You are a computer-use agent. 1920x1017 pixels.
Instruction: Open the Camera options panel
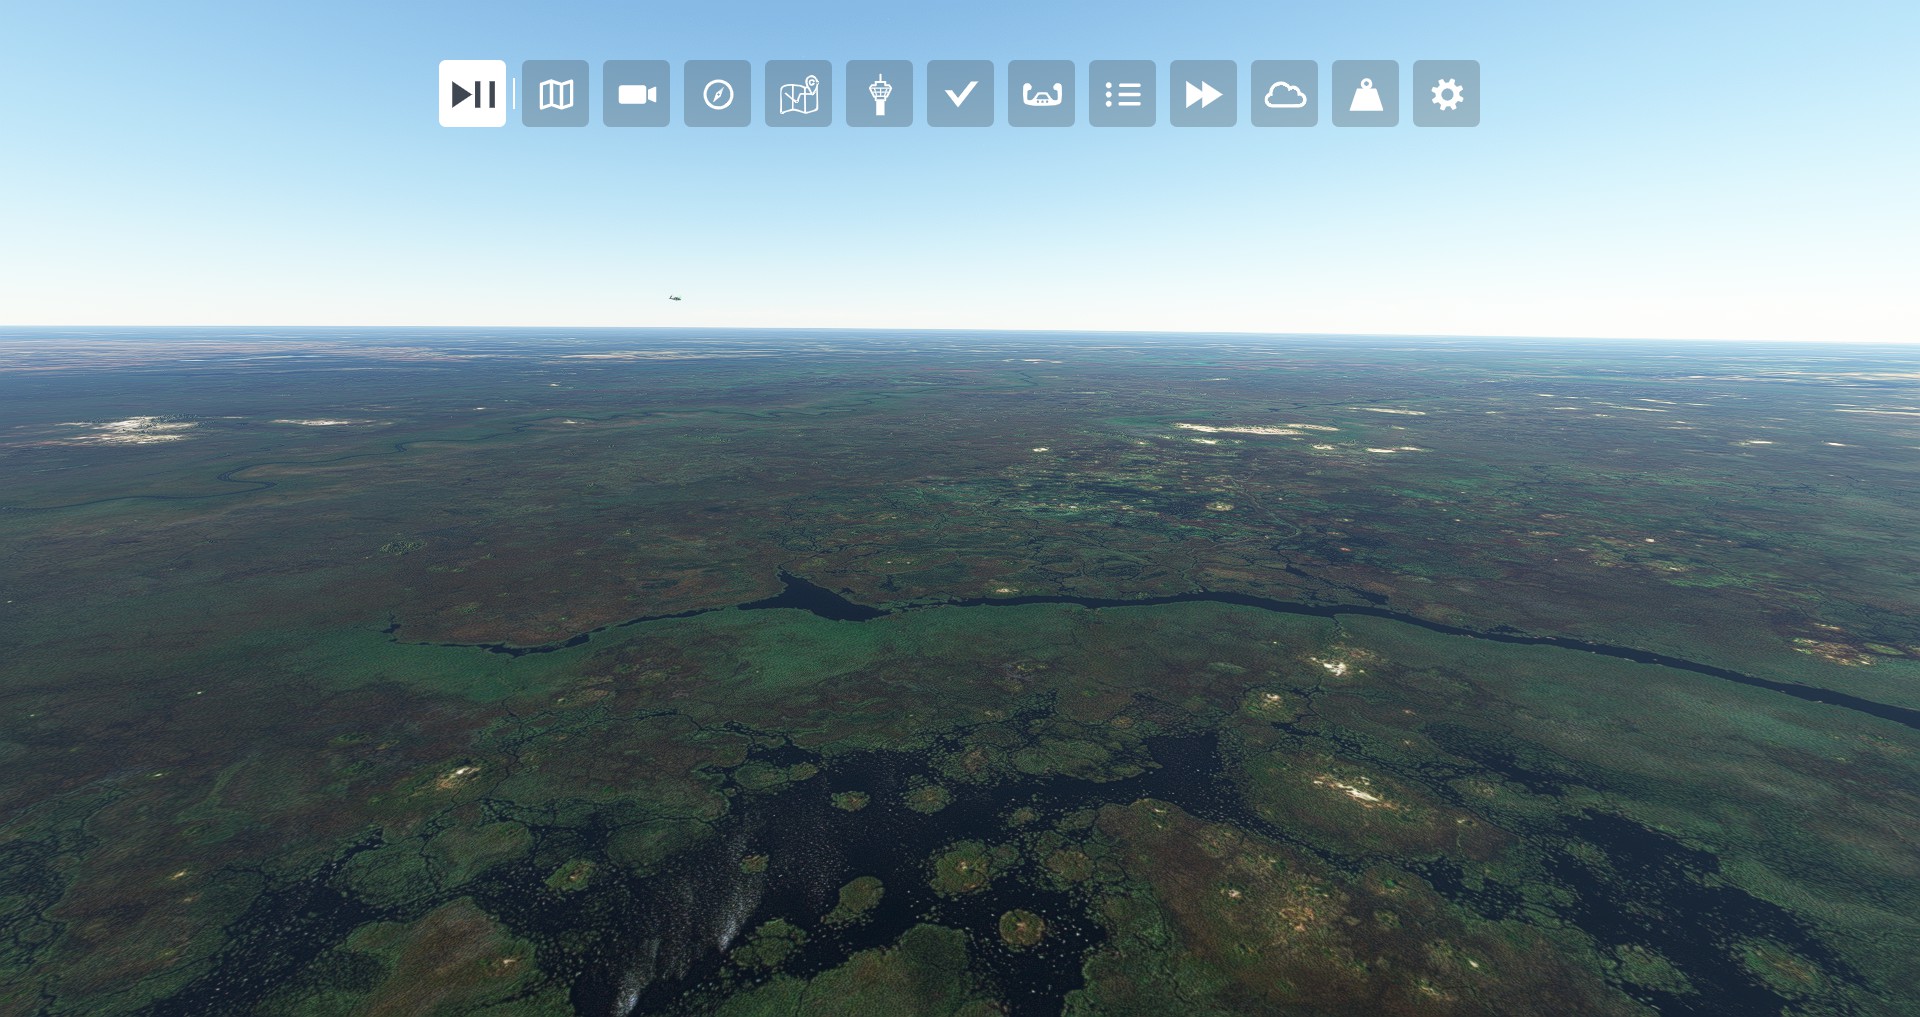coord(636,94)
